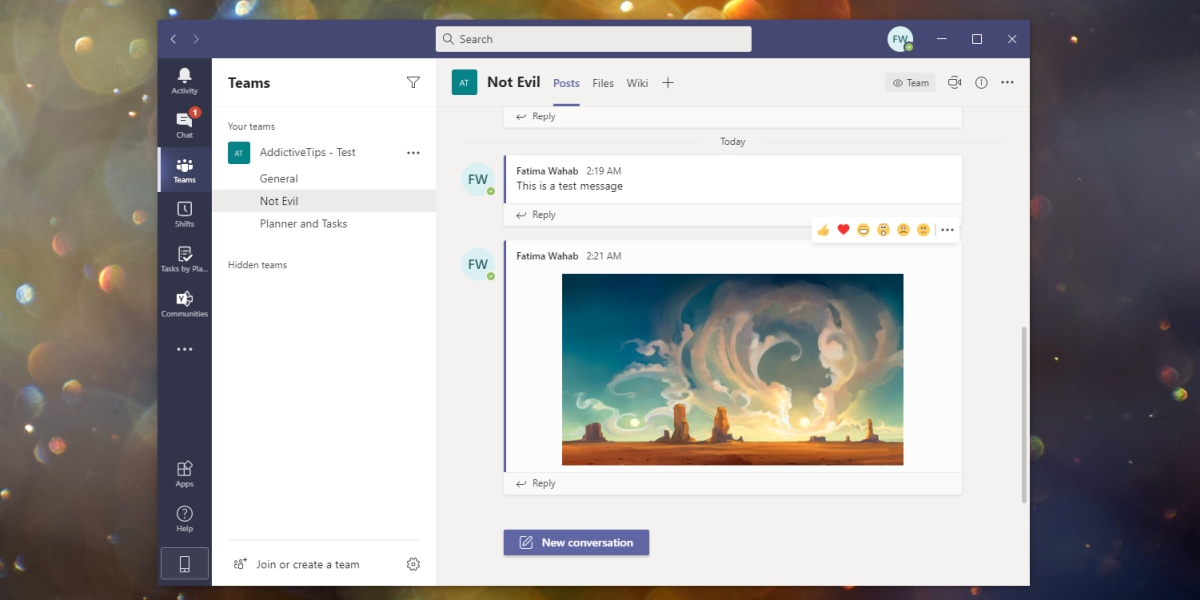
Task: Start a meeting with Meet now icon
Action: 954,83
